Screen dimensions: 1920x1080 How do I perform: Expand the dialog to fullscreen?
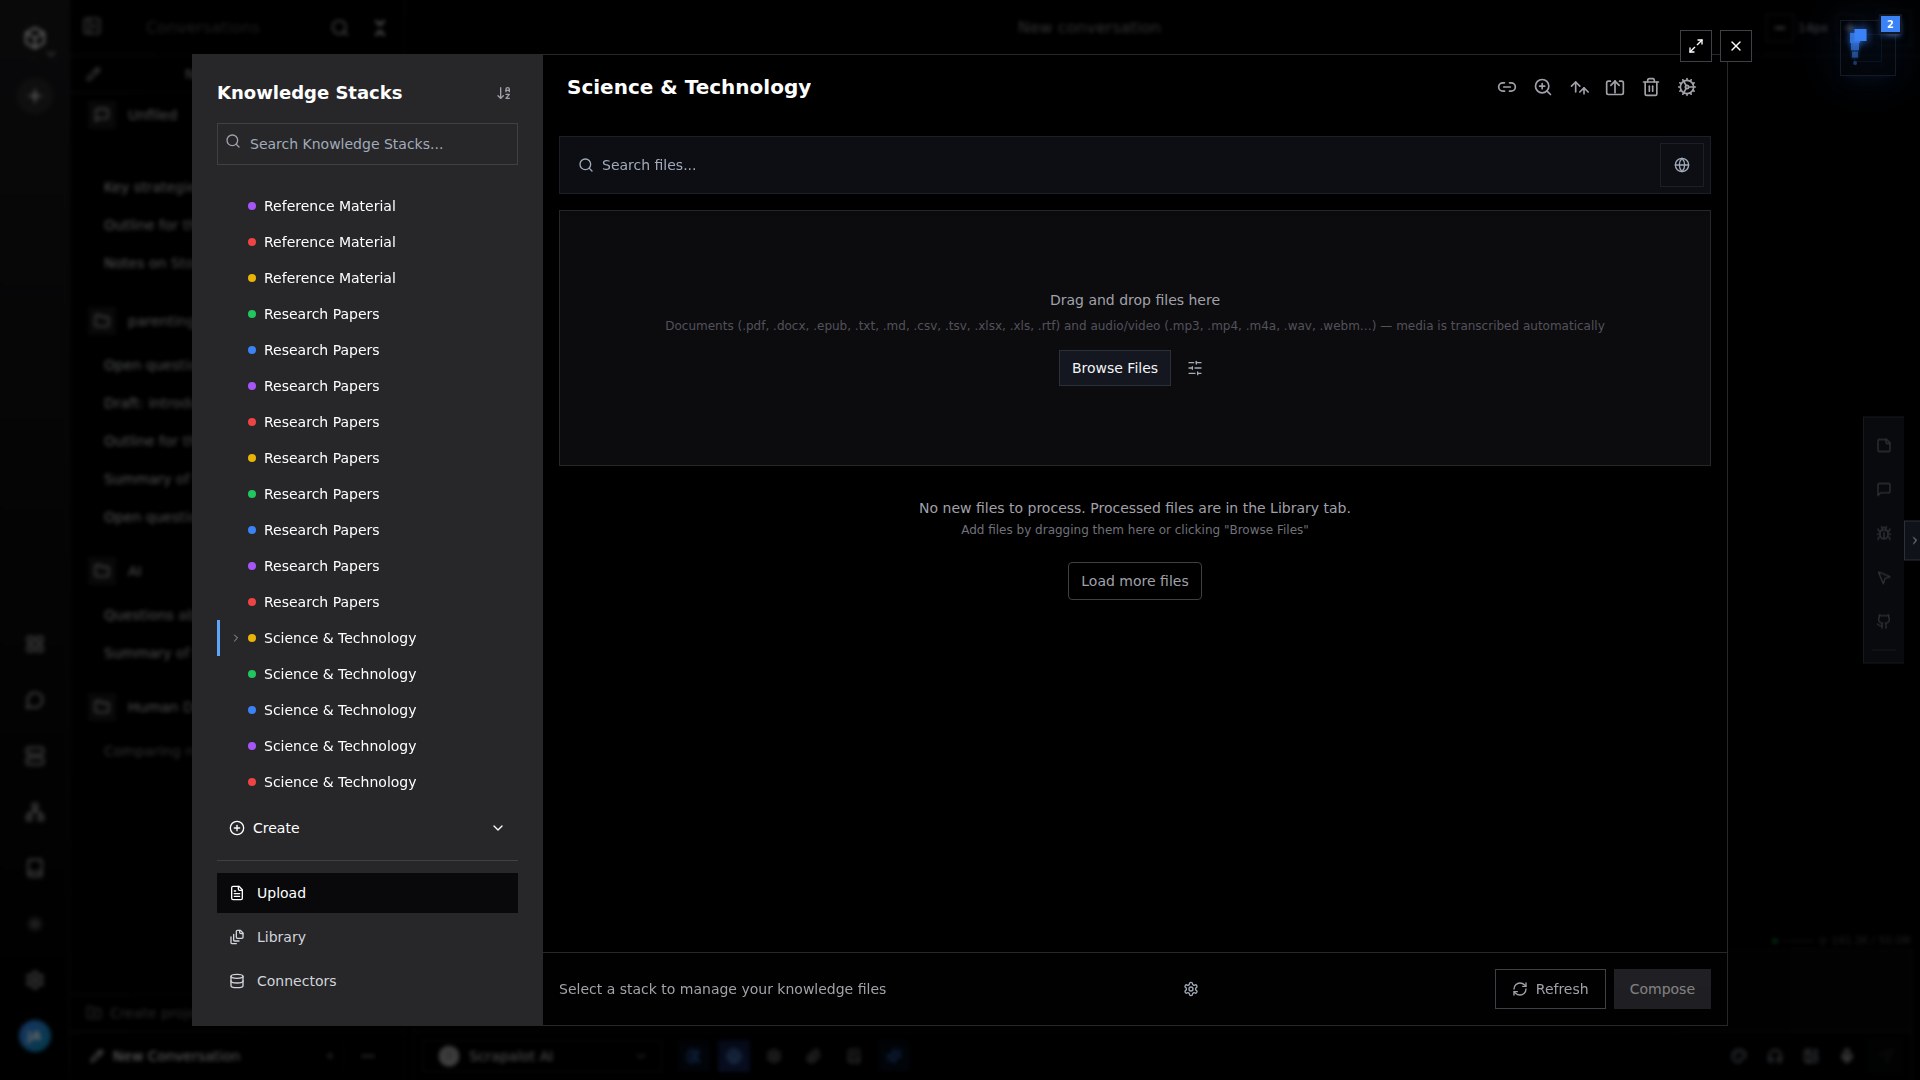pyautogui.click(x=1696, y=46)
